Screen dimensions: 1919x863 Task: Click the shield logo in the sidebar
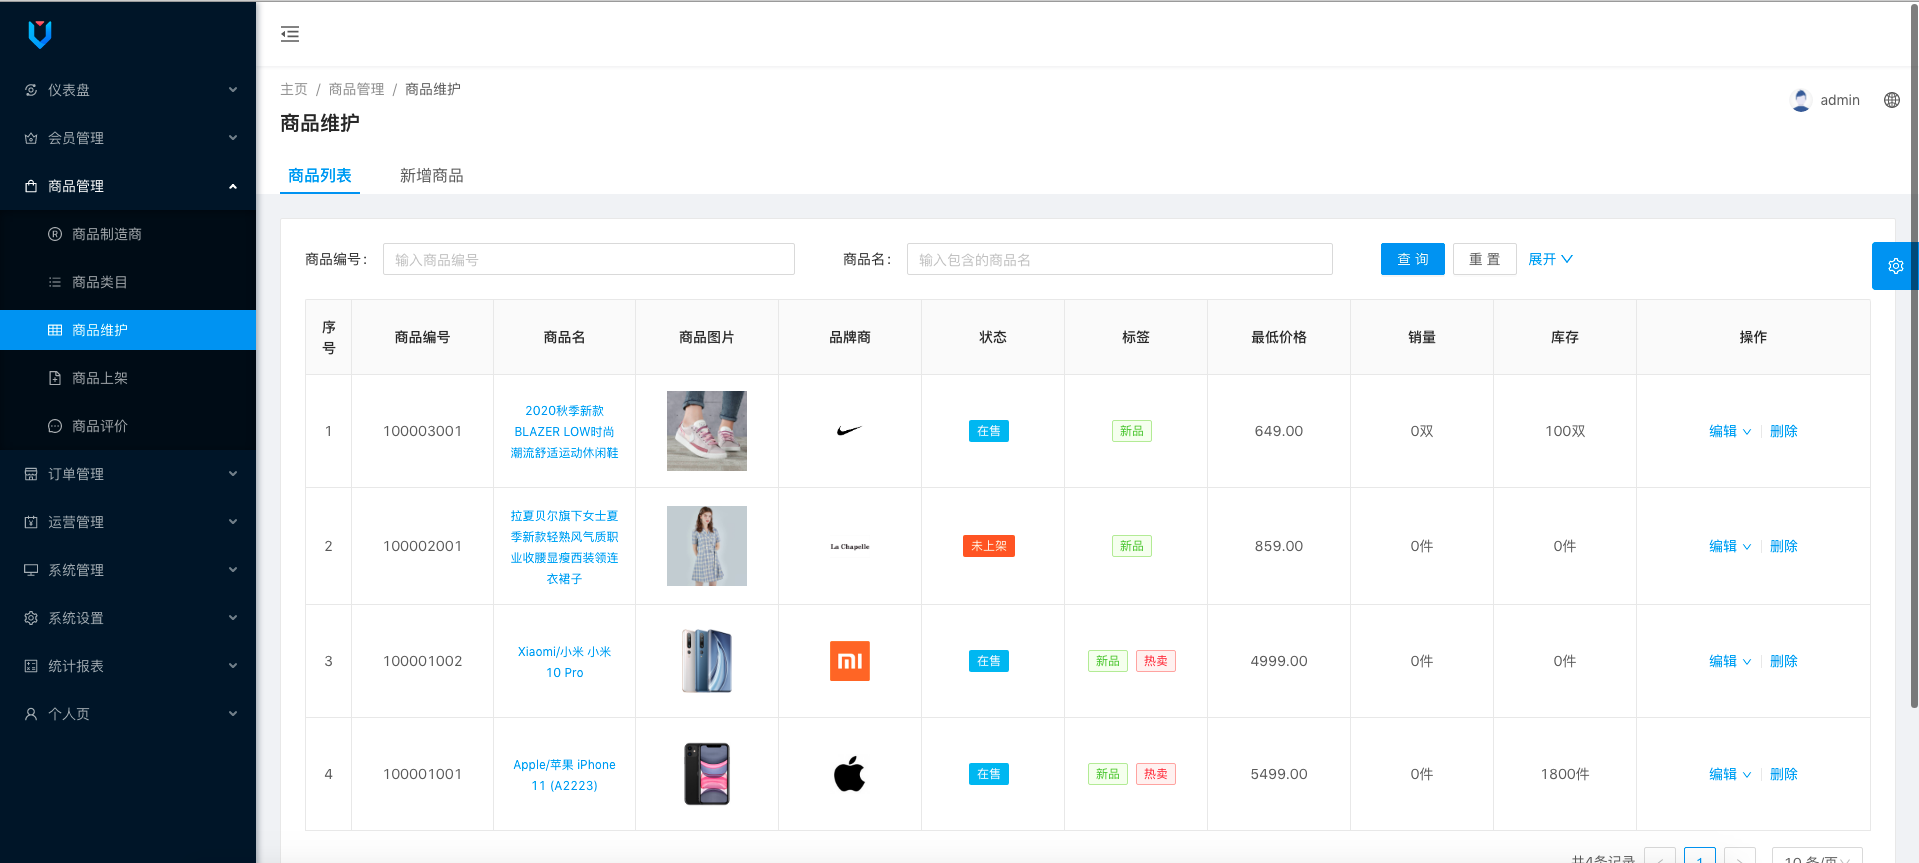coord(40,34)
